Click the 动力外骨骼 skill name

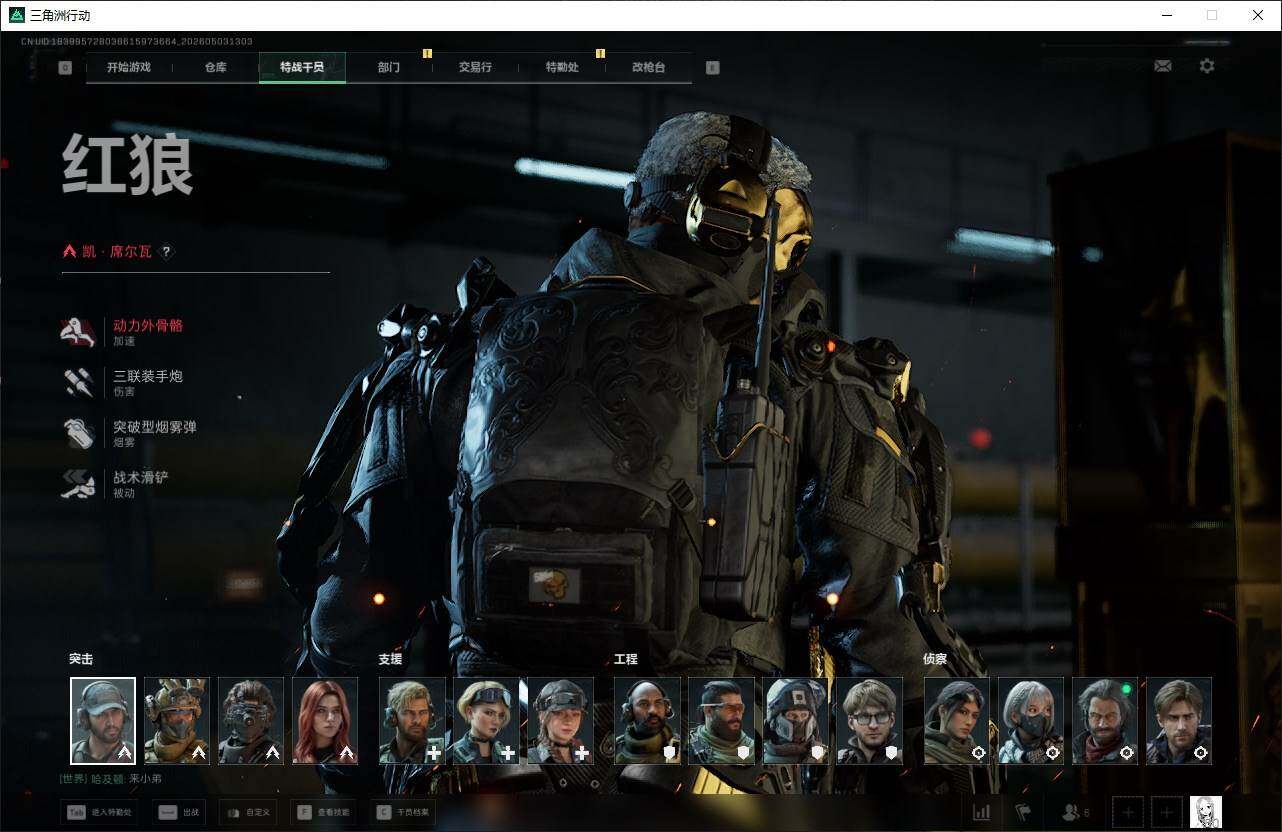(148, 325)
